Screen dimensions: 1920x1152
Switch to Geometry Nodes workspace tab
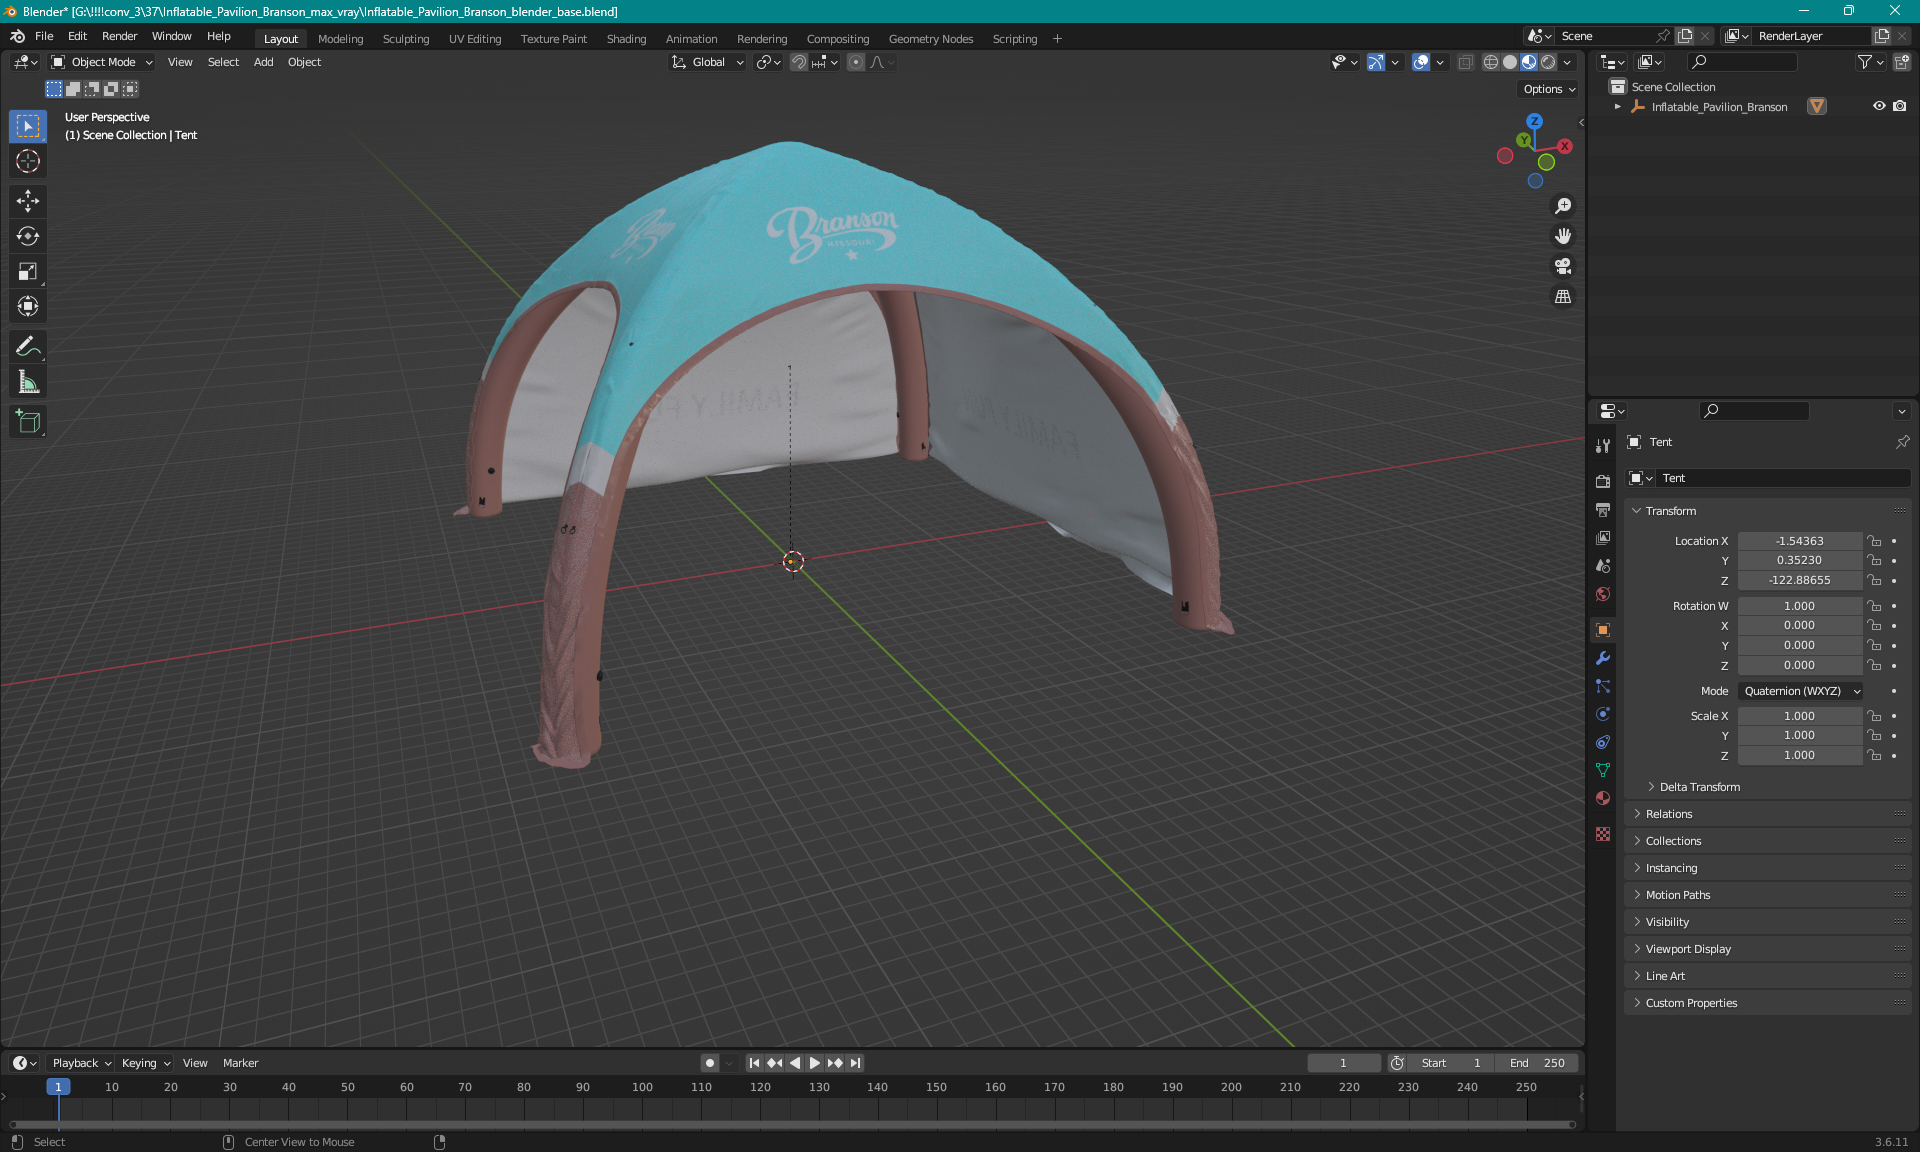coord(930,39)
